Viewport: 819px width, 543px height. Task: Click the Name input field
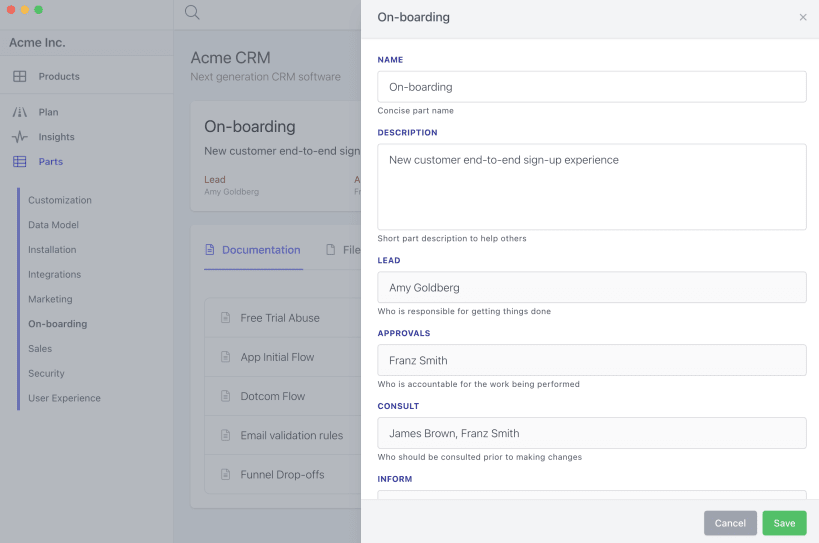coord(592,87)
